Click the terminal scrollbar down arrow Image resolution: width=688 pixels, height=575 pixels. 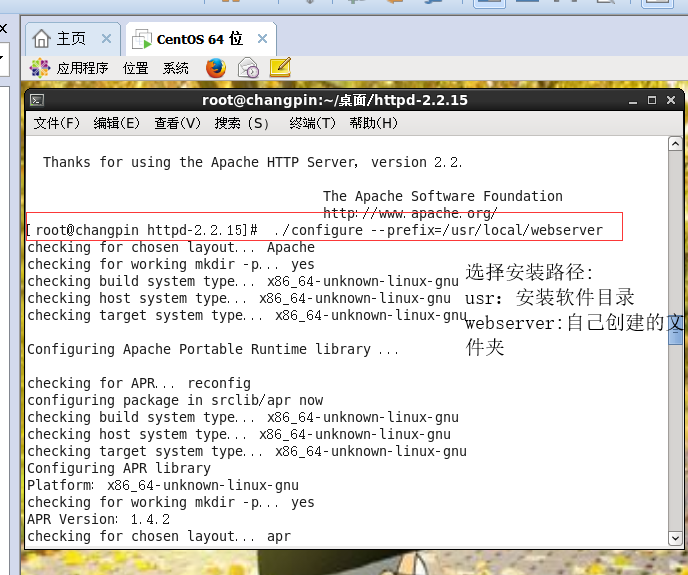675,538
